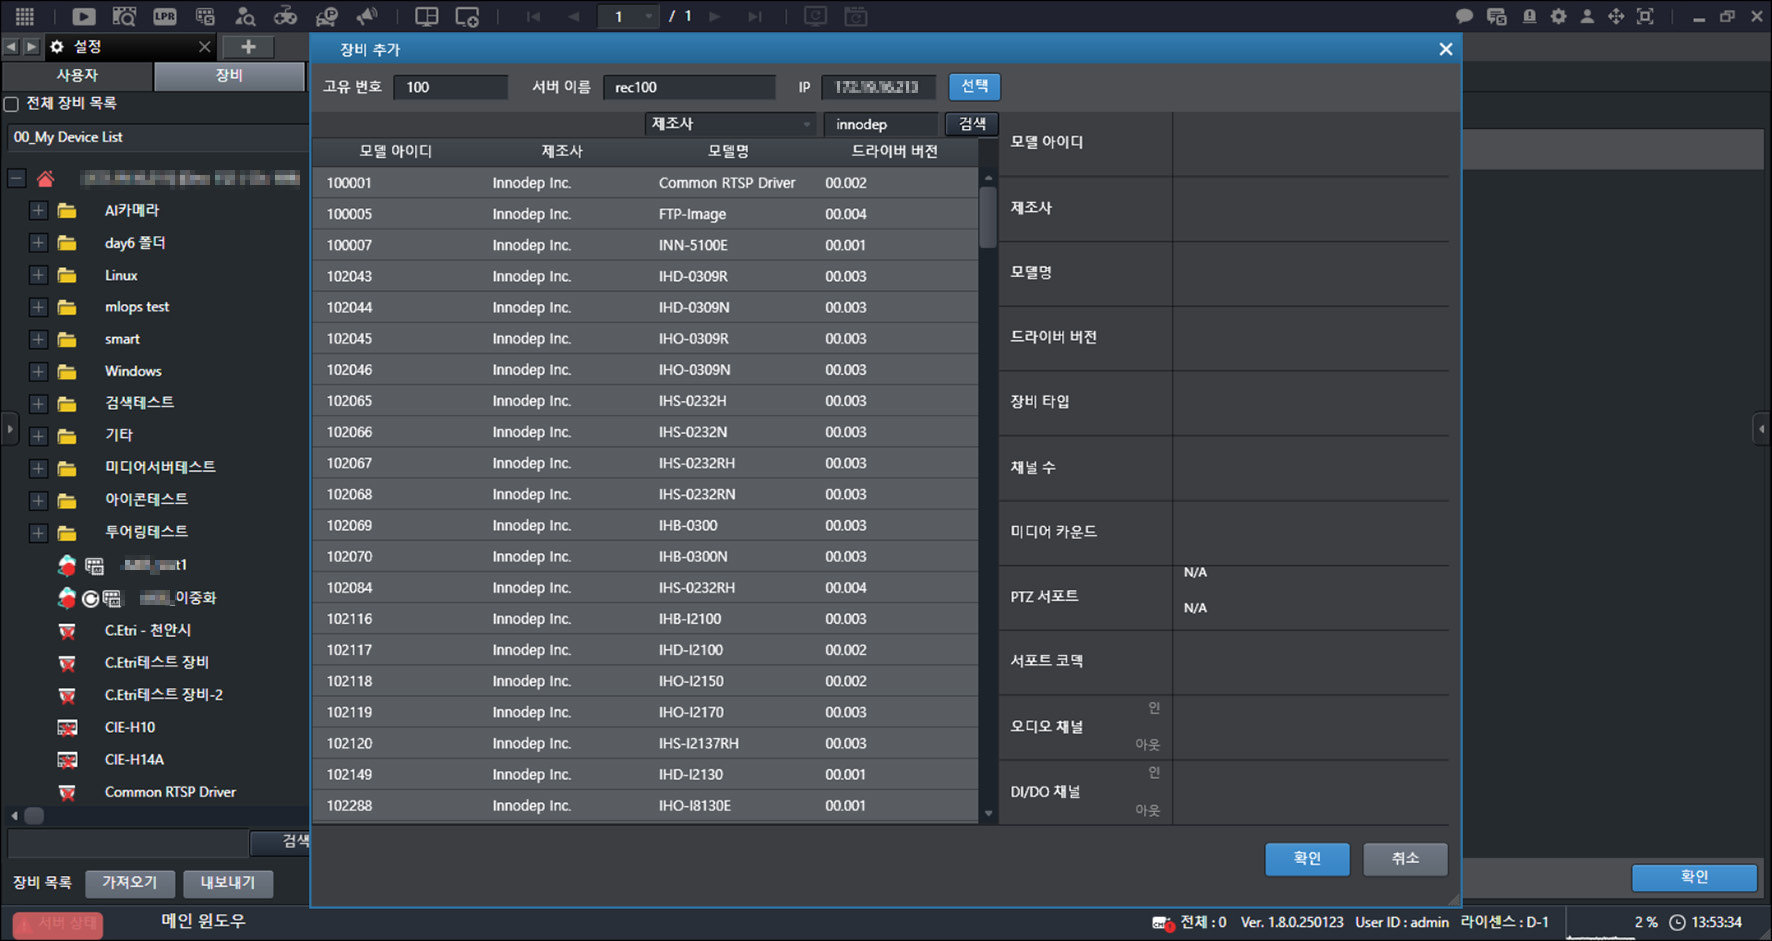Viewport: 1772px width, 941px height.
Task: Click the model list vertical scrollbar
Action: pyautogui.click(x=988, y=495)
